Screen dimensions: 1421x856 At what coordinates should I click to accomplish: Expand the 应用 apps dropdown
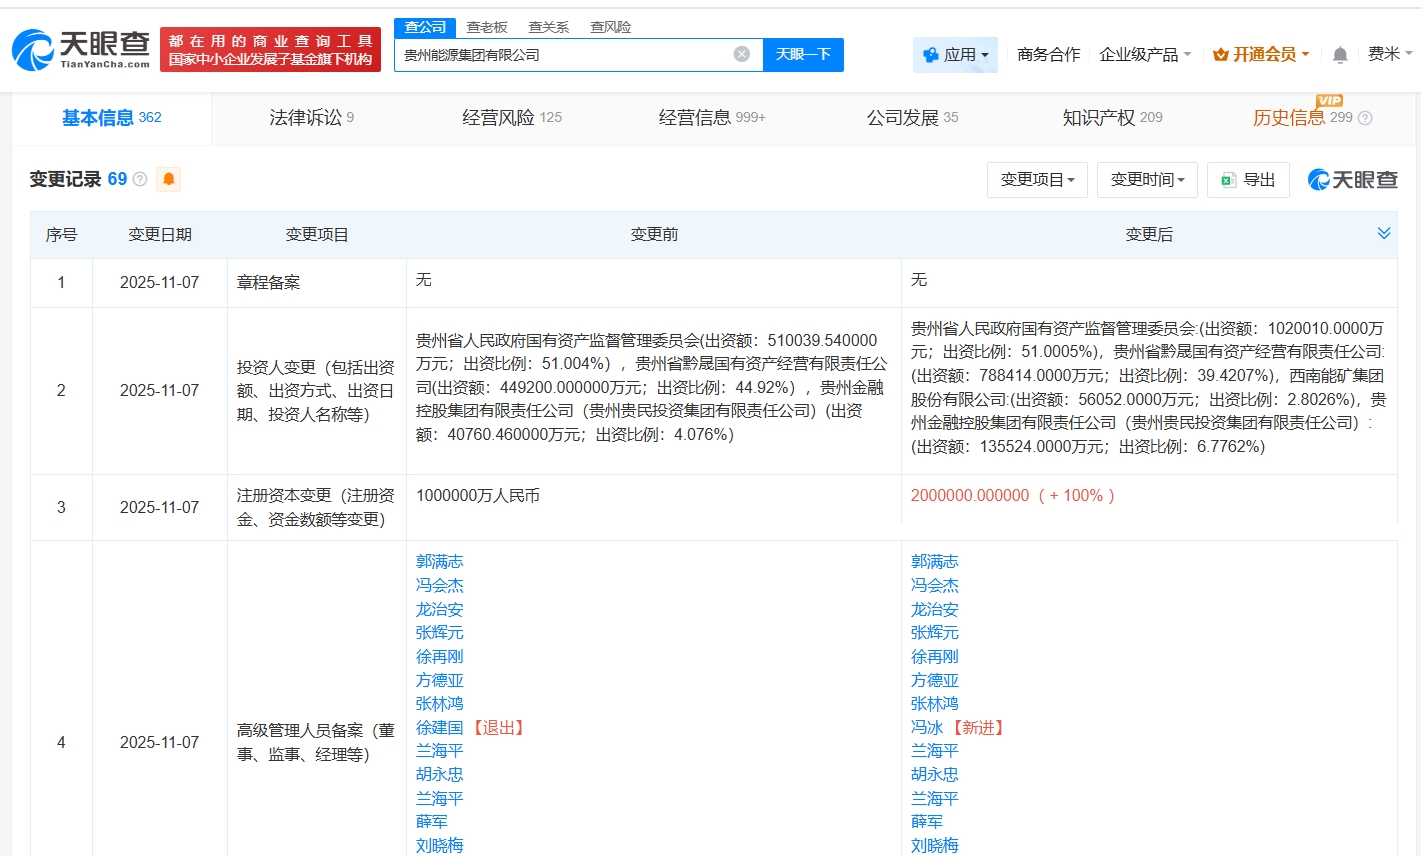tap(956, 55)
